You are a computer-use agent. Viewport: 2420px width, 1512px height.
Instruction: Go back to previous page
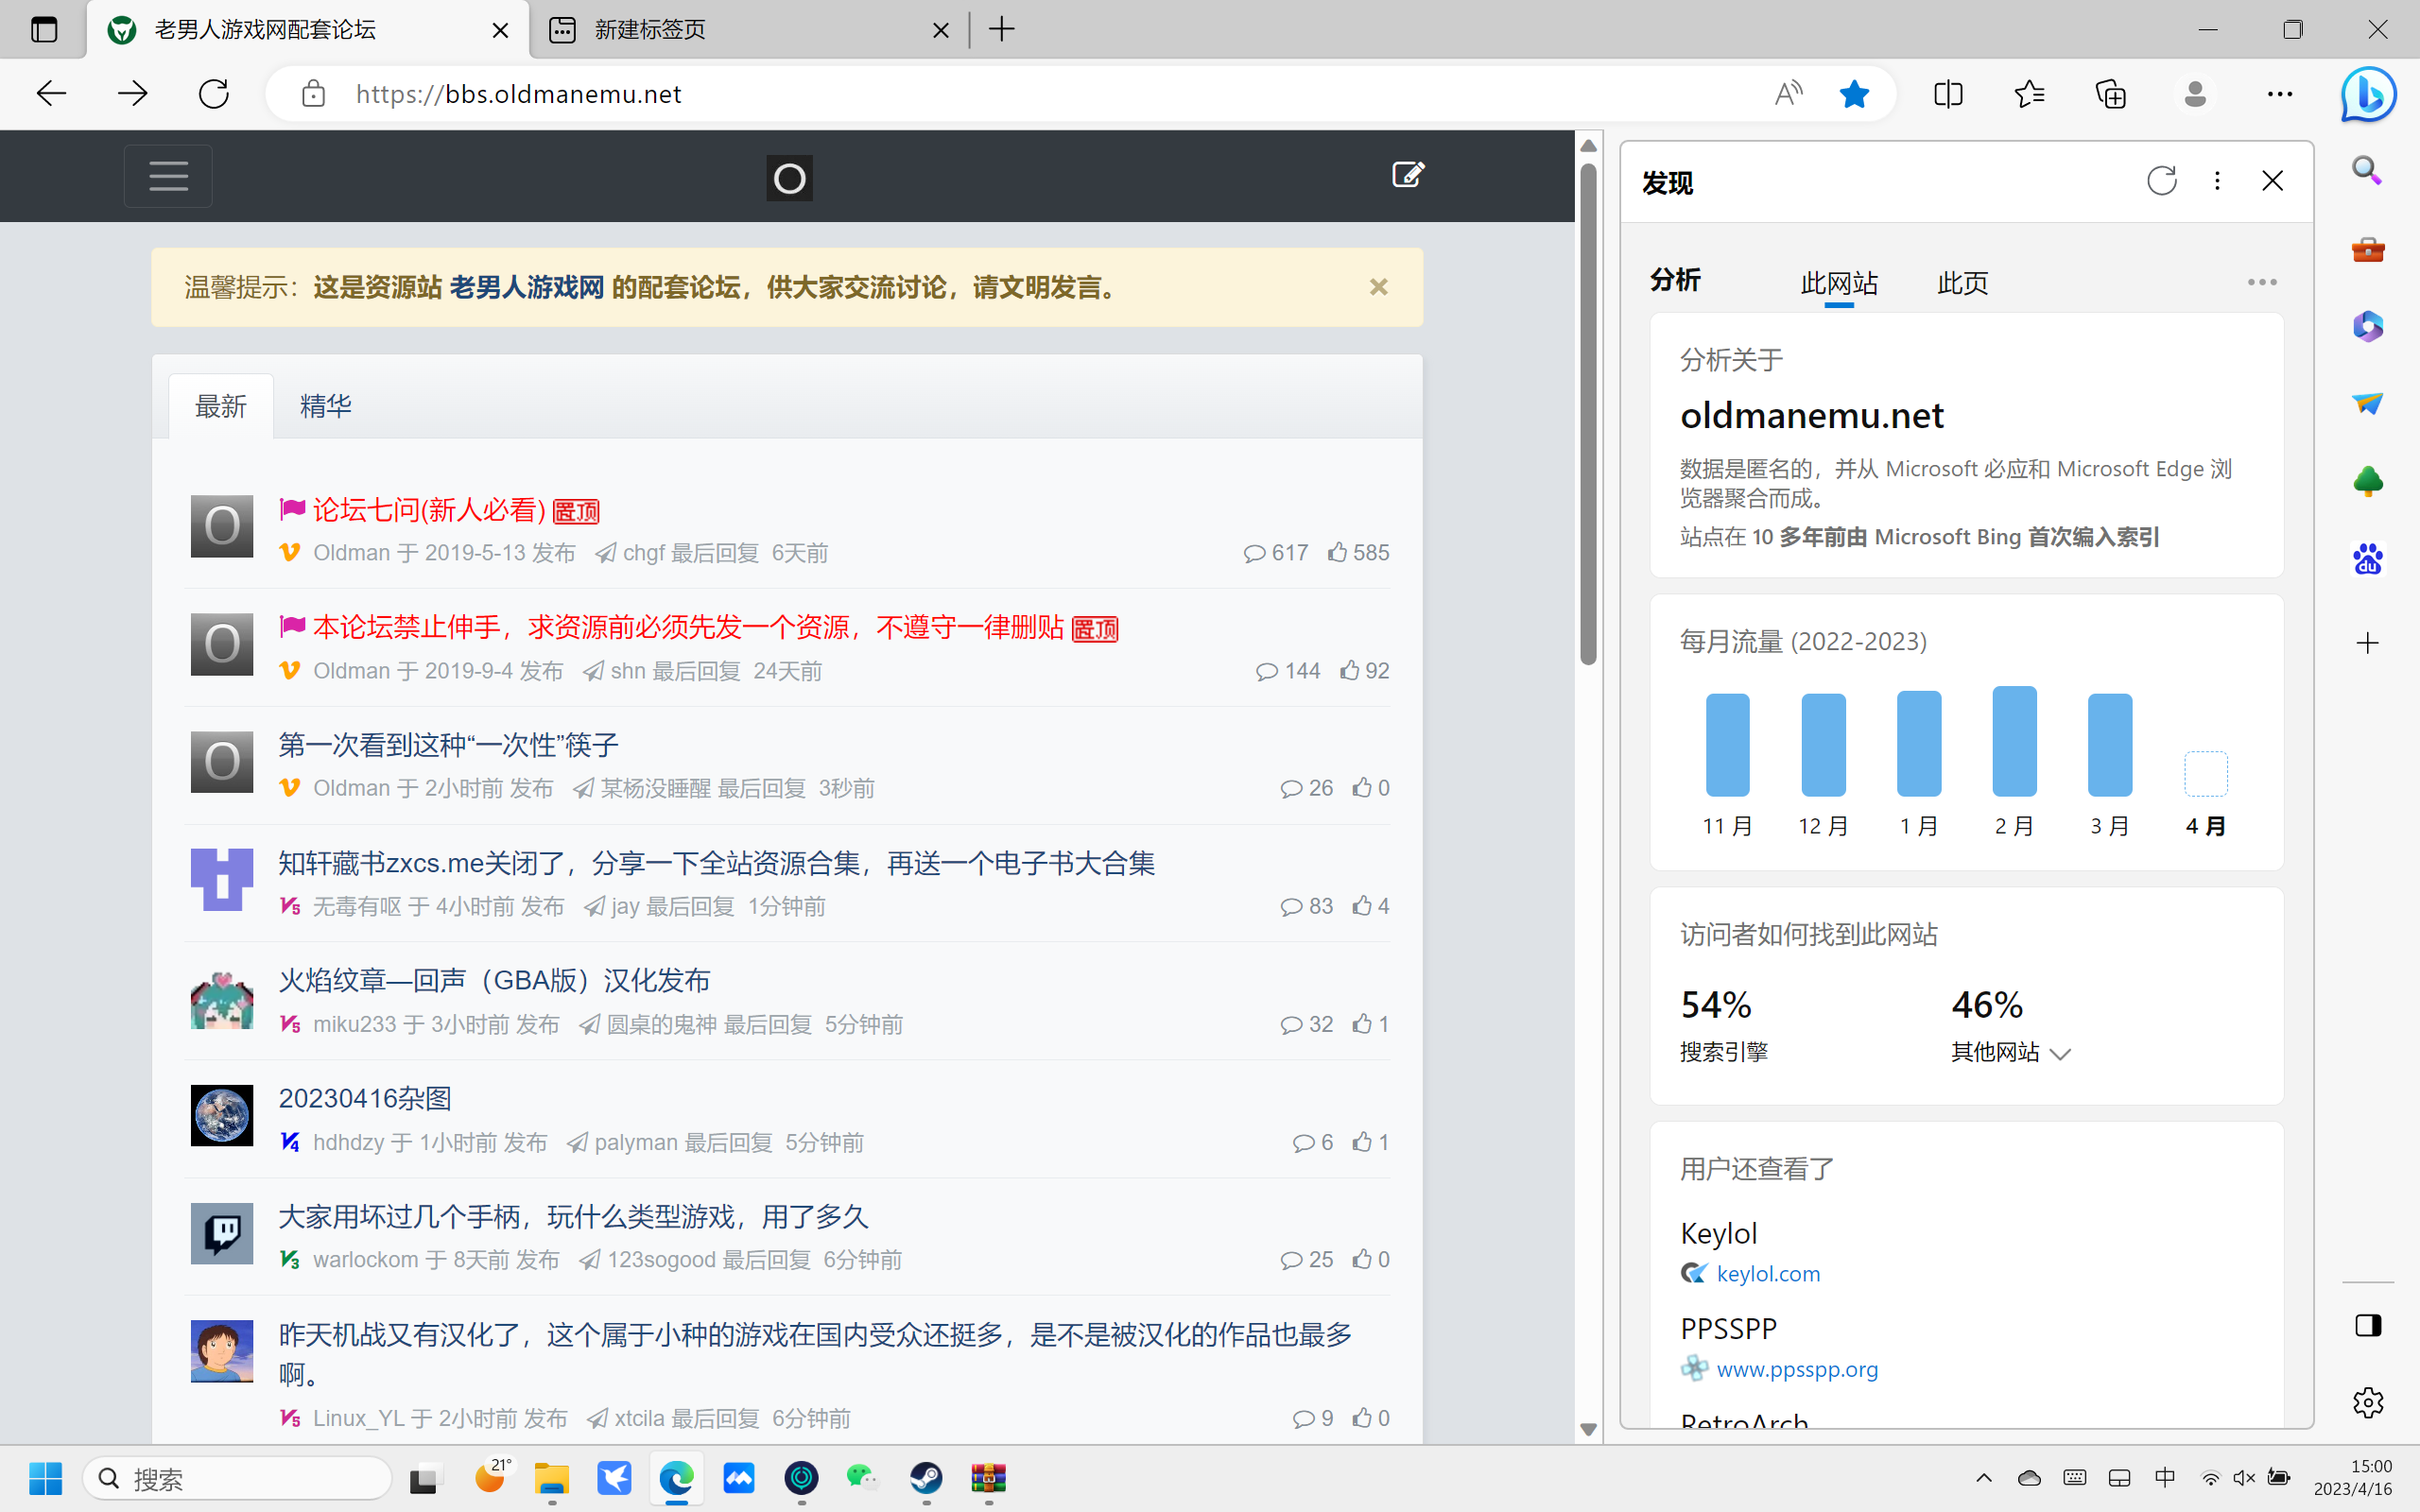[51, 94]
